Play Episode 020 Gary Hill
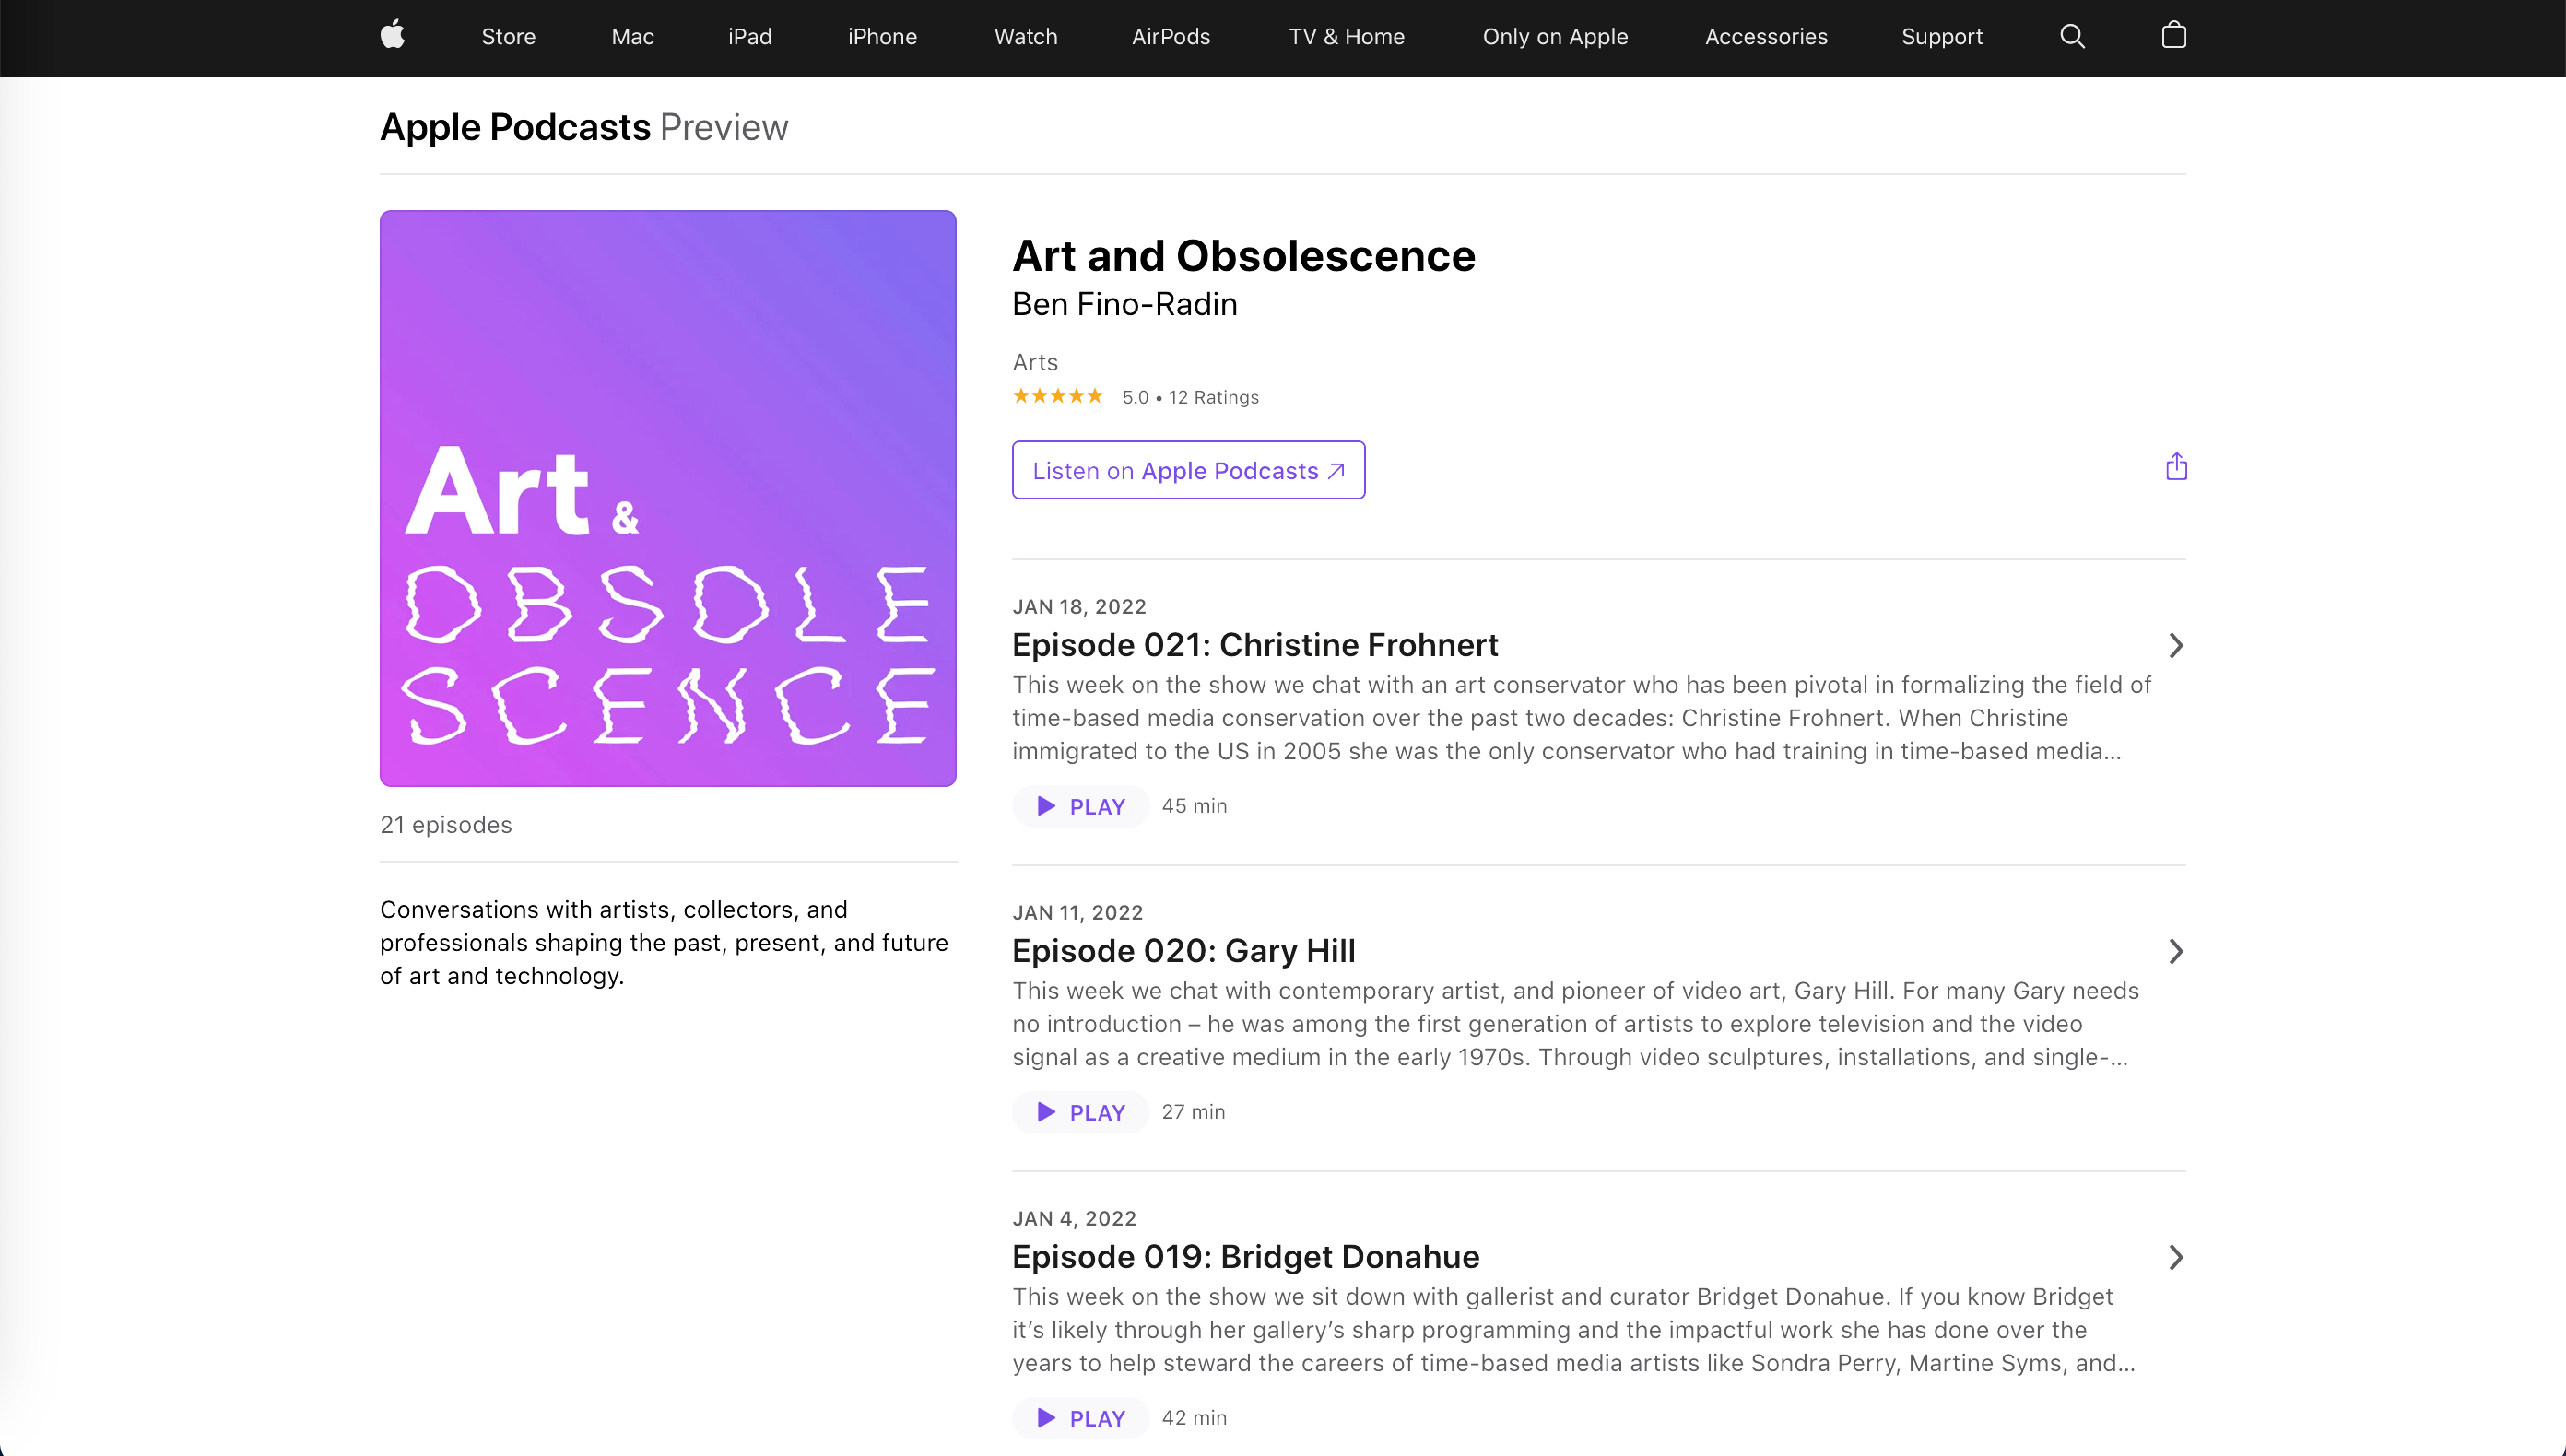Image resolution: width=2566 pixels, height=1456 pixels. pos(1080,1112)
